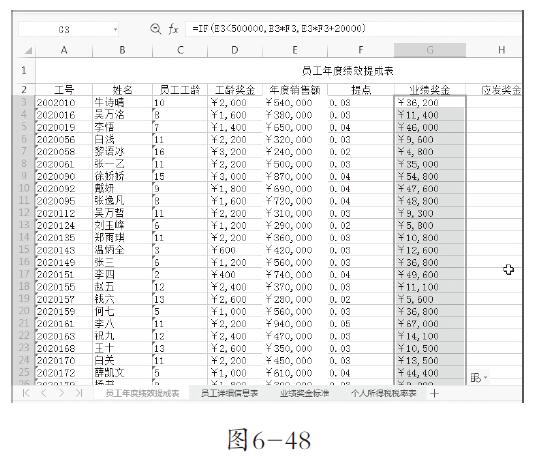Add a new sheet with plus icon

point(434,394)
